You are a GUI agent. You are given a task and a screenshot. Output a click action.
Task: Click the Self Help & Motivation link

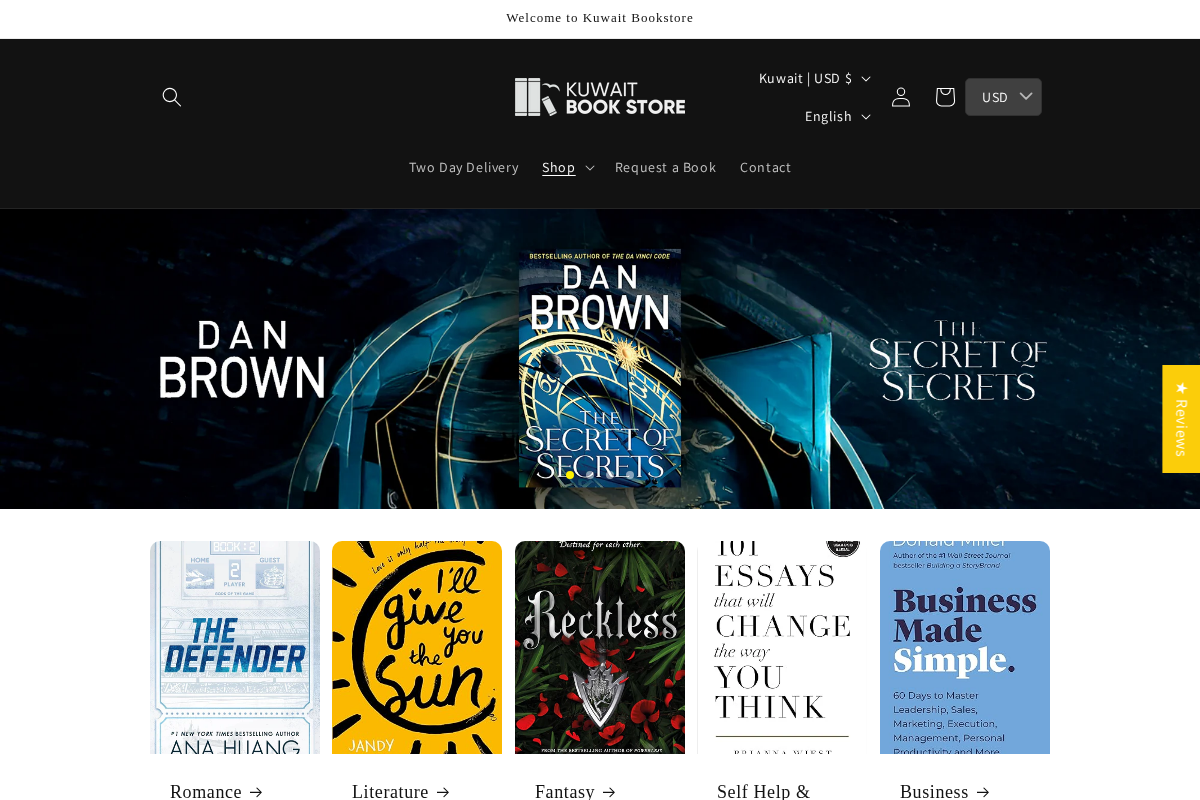[763, 791]
